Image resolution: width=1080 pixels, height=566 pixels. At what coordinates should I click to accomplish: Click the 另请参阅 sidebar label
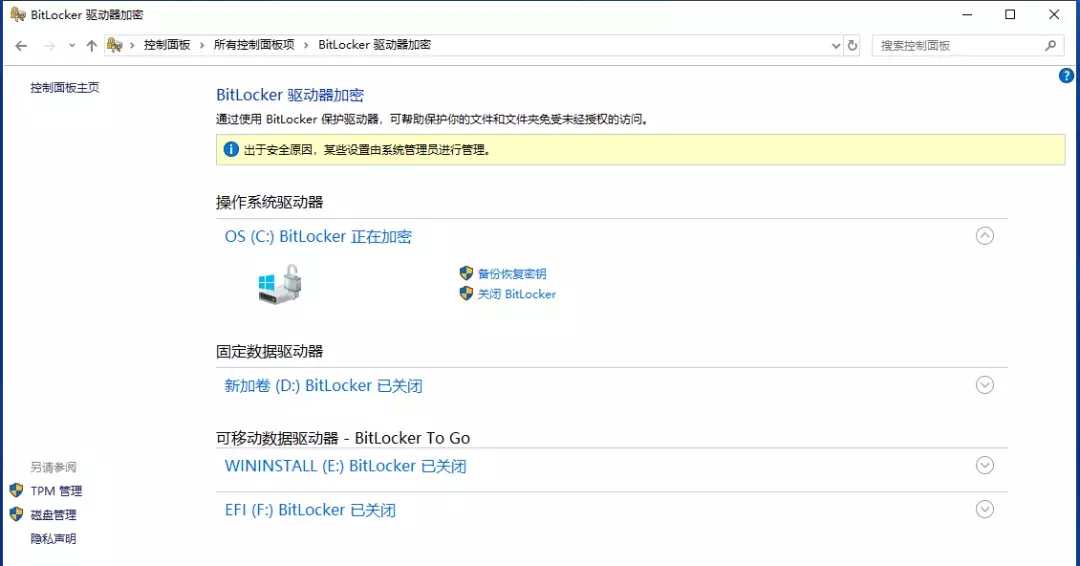click(54, 468)
